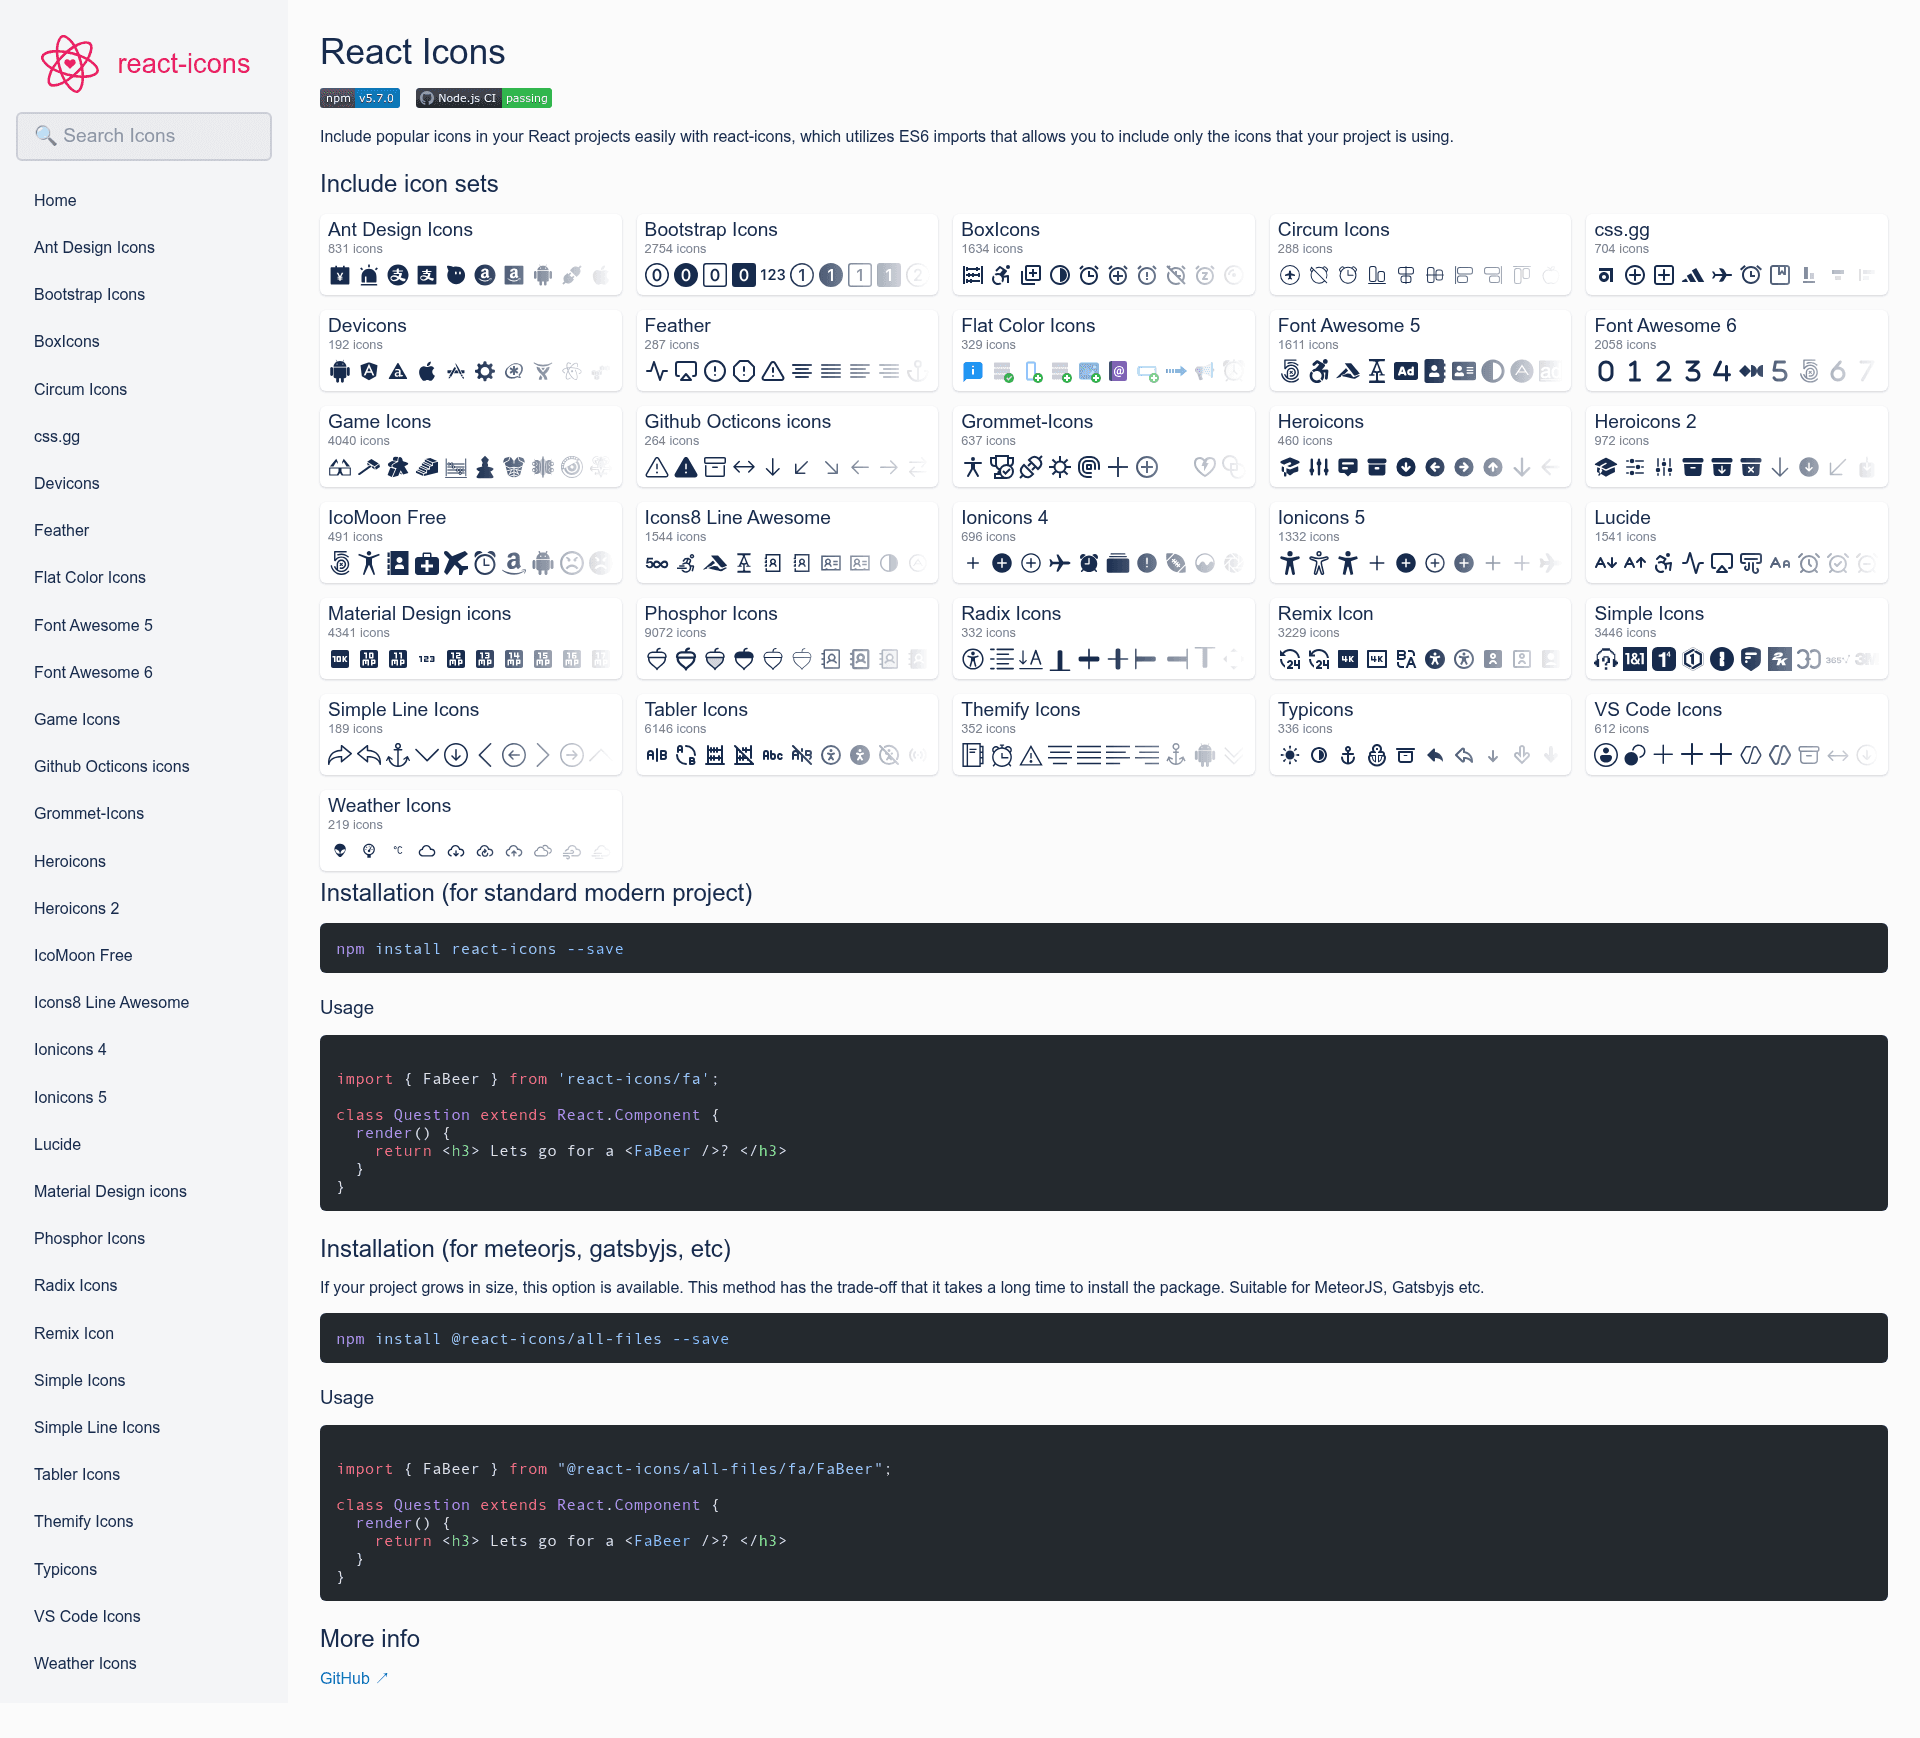Click the VS Code Icons card heading
Viewport: 1920px width, 1738px height.
tap(1658, 709)
